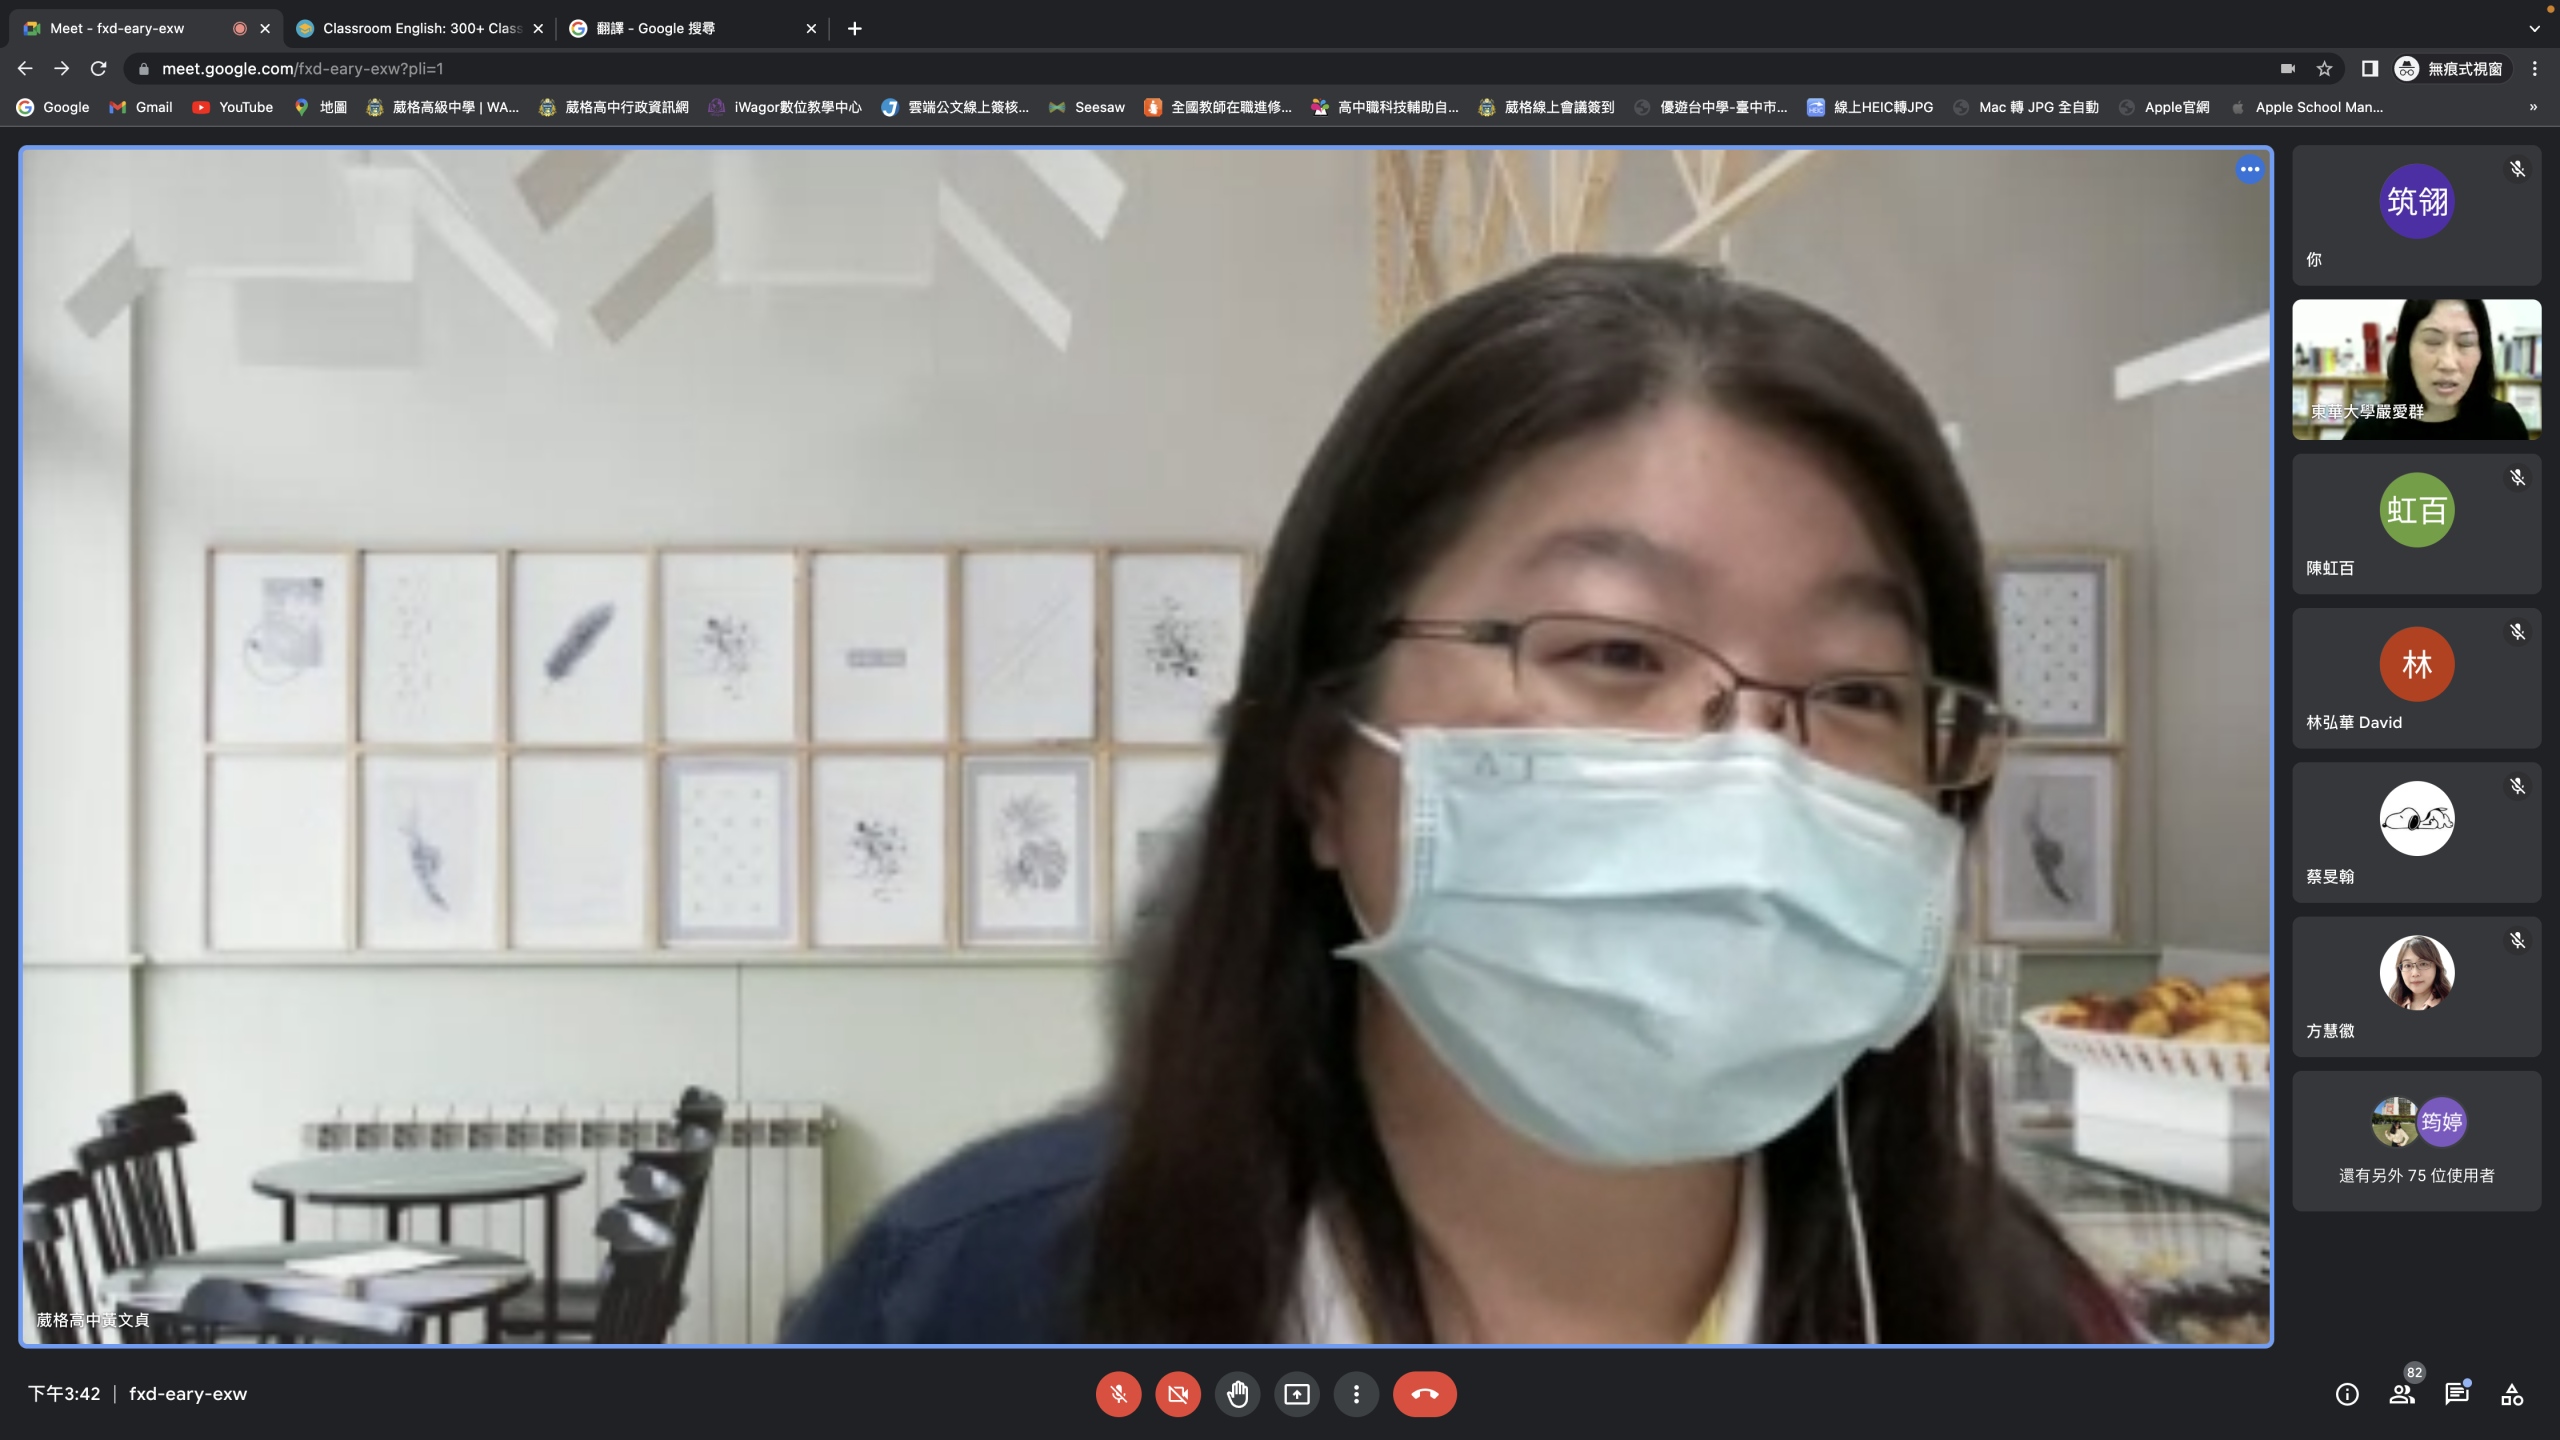The width and height of the screenshot is (2560, 1440).
Task: Show hidden bookmarks with the double chevron
Action: pyautogui.click(x=2533, y=107)
